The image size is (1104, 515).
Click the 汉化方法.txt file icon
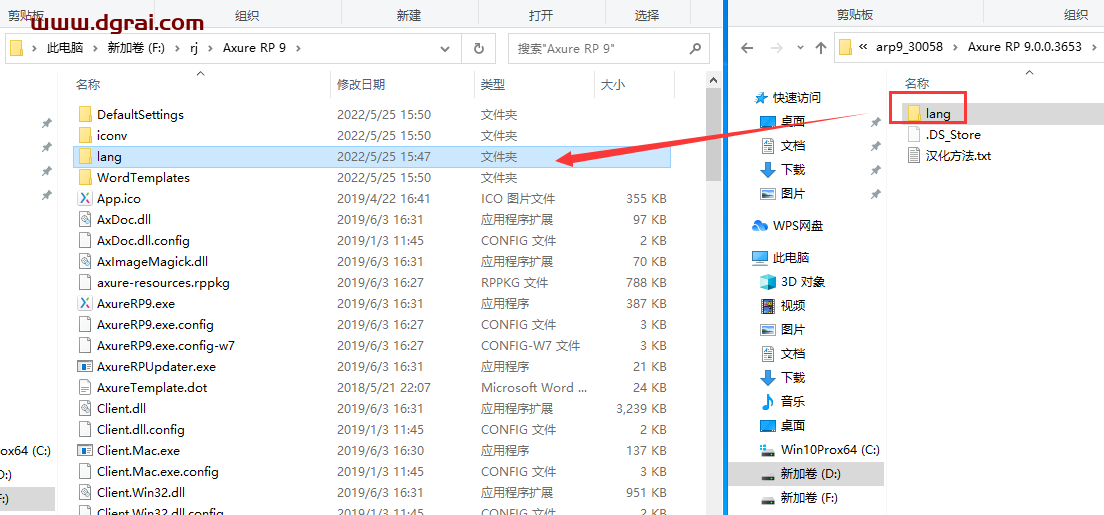(914, 156)
